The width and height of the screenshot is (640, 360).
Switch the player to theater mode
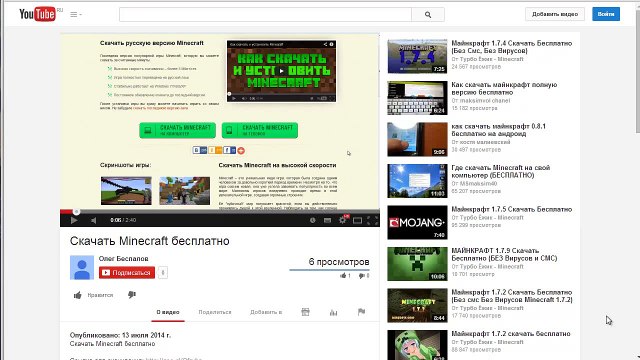357,220
